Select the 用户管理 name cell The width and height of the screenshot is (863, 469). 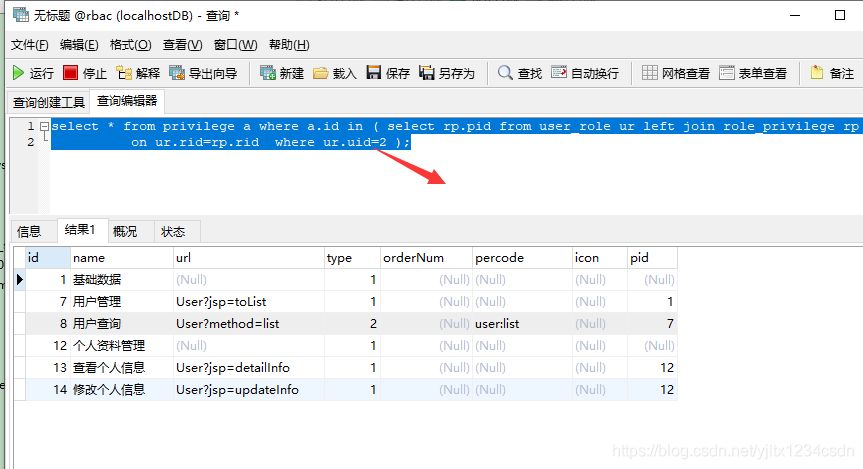(122, 302)
